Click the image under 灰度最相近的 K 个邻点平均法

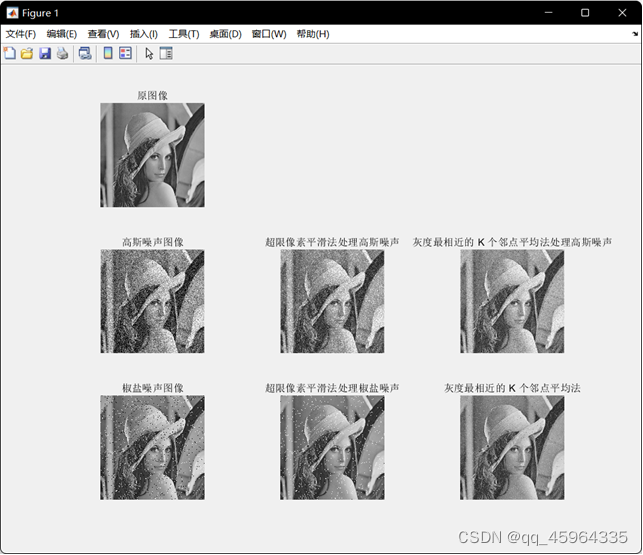[512, 448]
